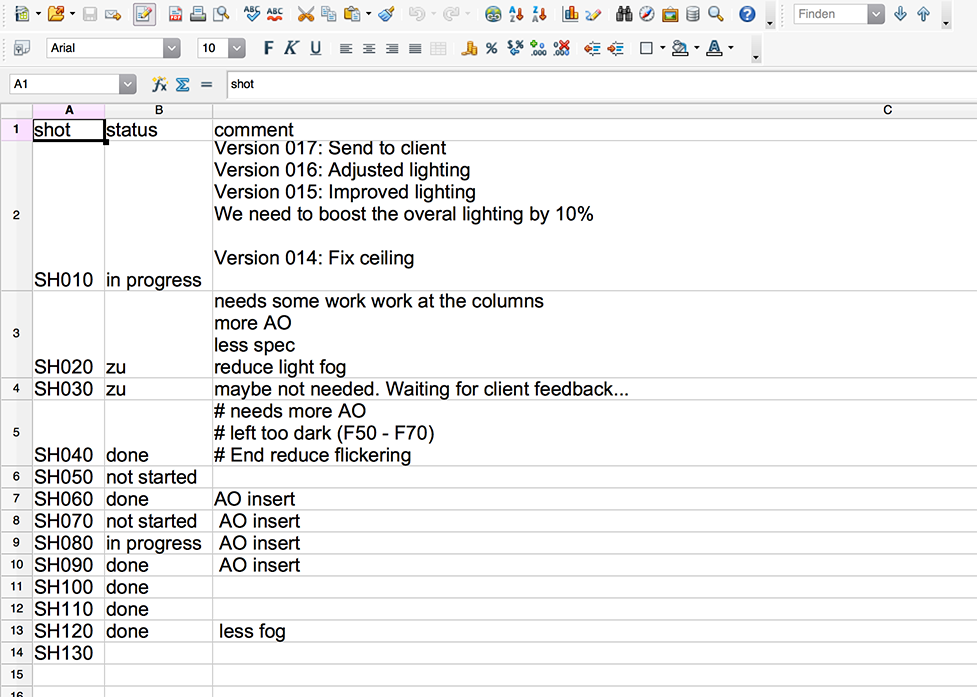Sort column ascending A to Z
The height and width of the screenshot is (697, 977).
click(517, 14)
